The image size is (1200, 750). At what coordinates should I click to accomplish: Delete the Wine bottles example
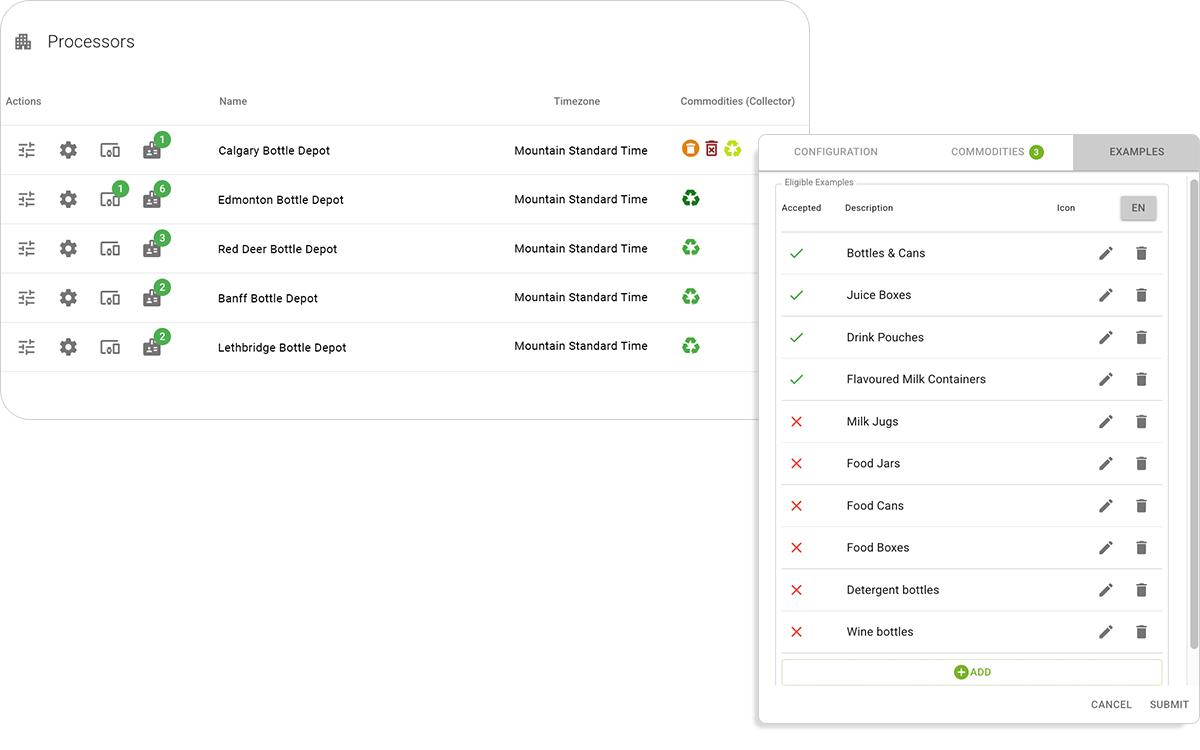pos(1141,631)
